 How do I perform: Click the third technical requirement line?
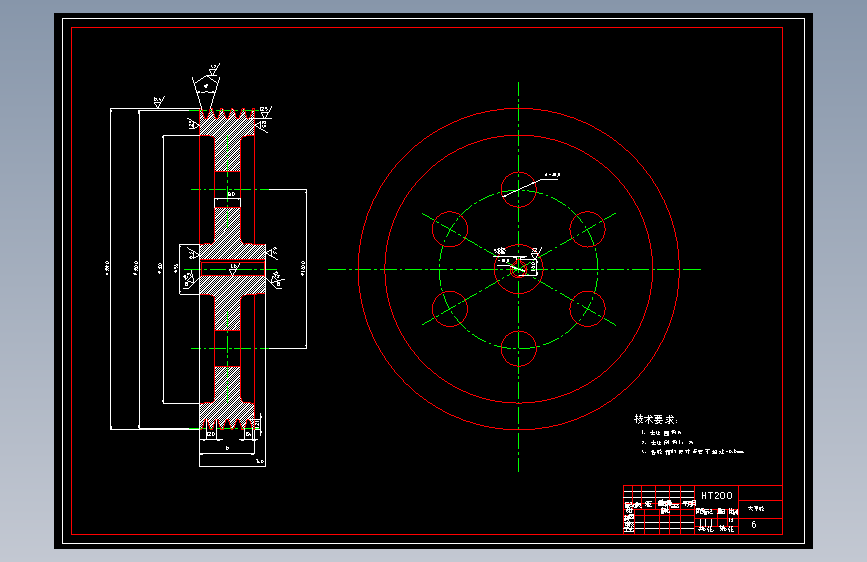[693, 451]
